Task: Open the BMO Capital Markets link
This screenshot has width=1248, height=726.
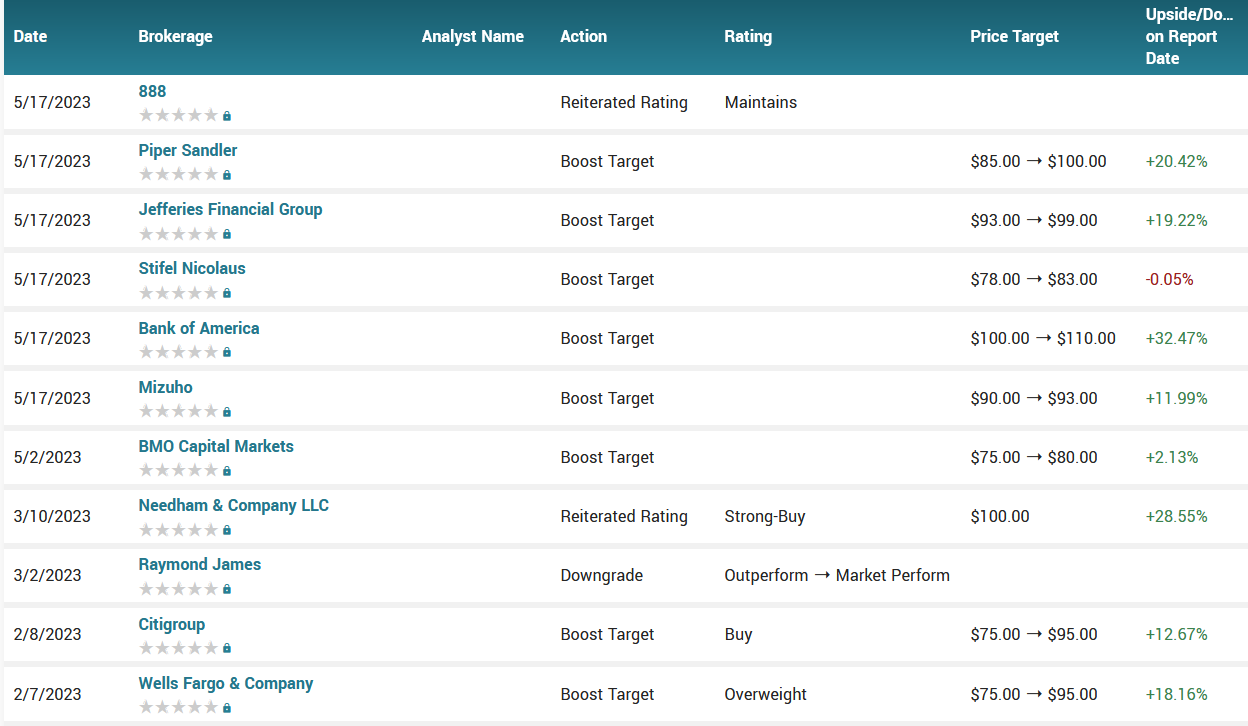Action: [216, 446]
